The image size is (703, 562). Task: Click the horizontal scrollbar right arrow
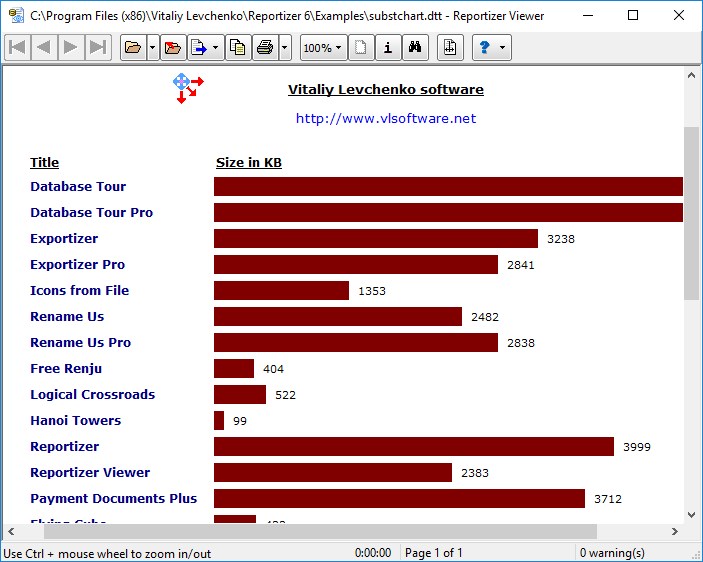point(674,531)
